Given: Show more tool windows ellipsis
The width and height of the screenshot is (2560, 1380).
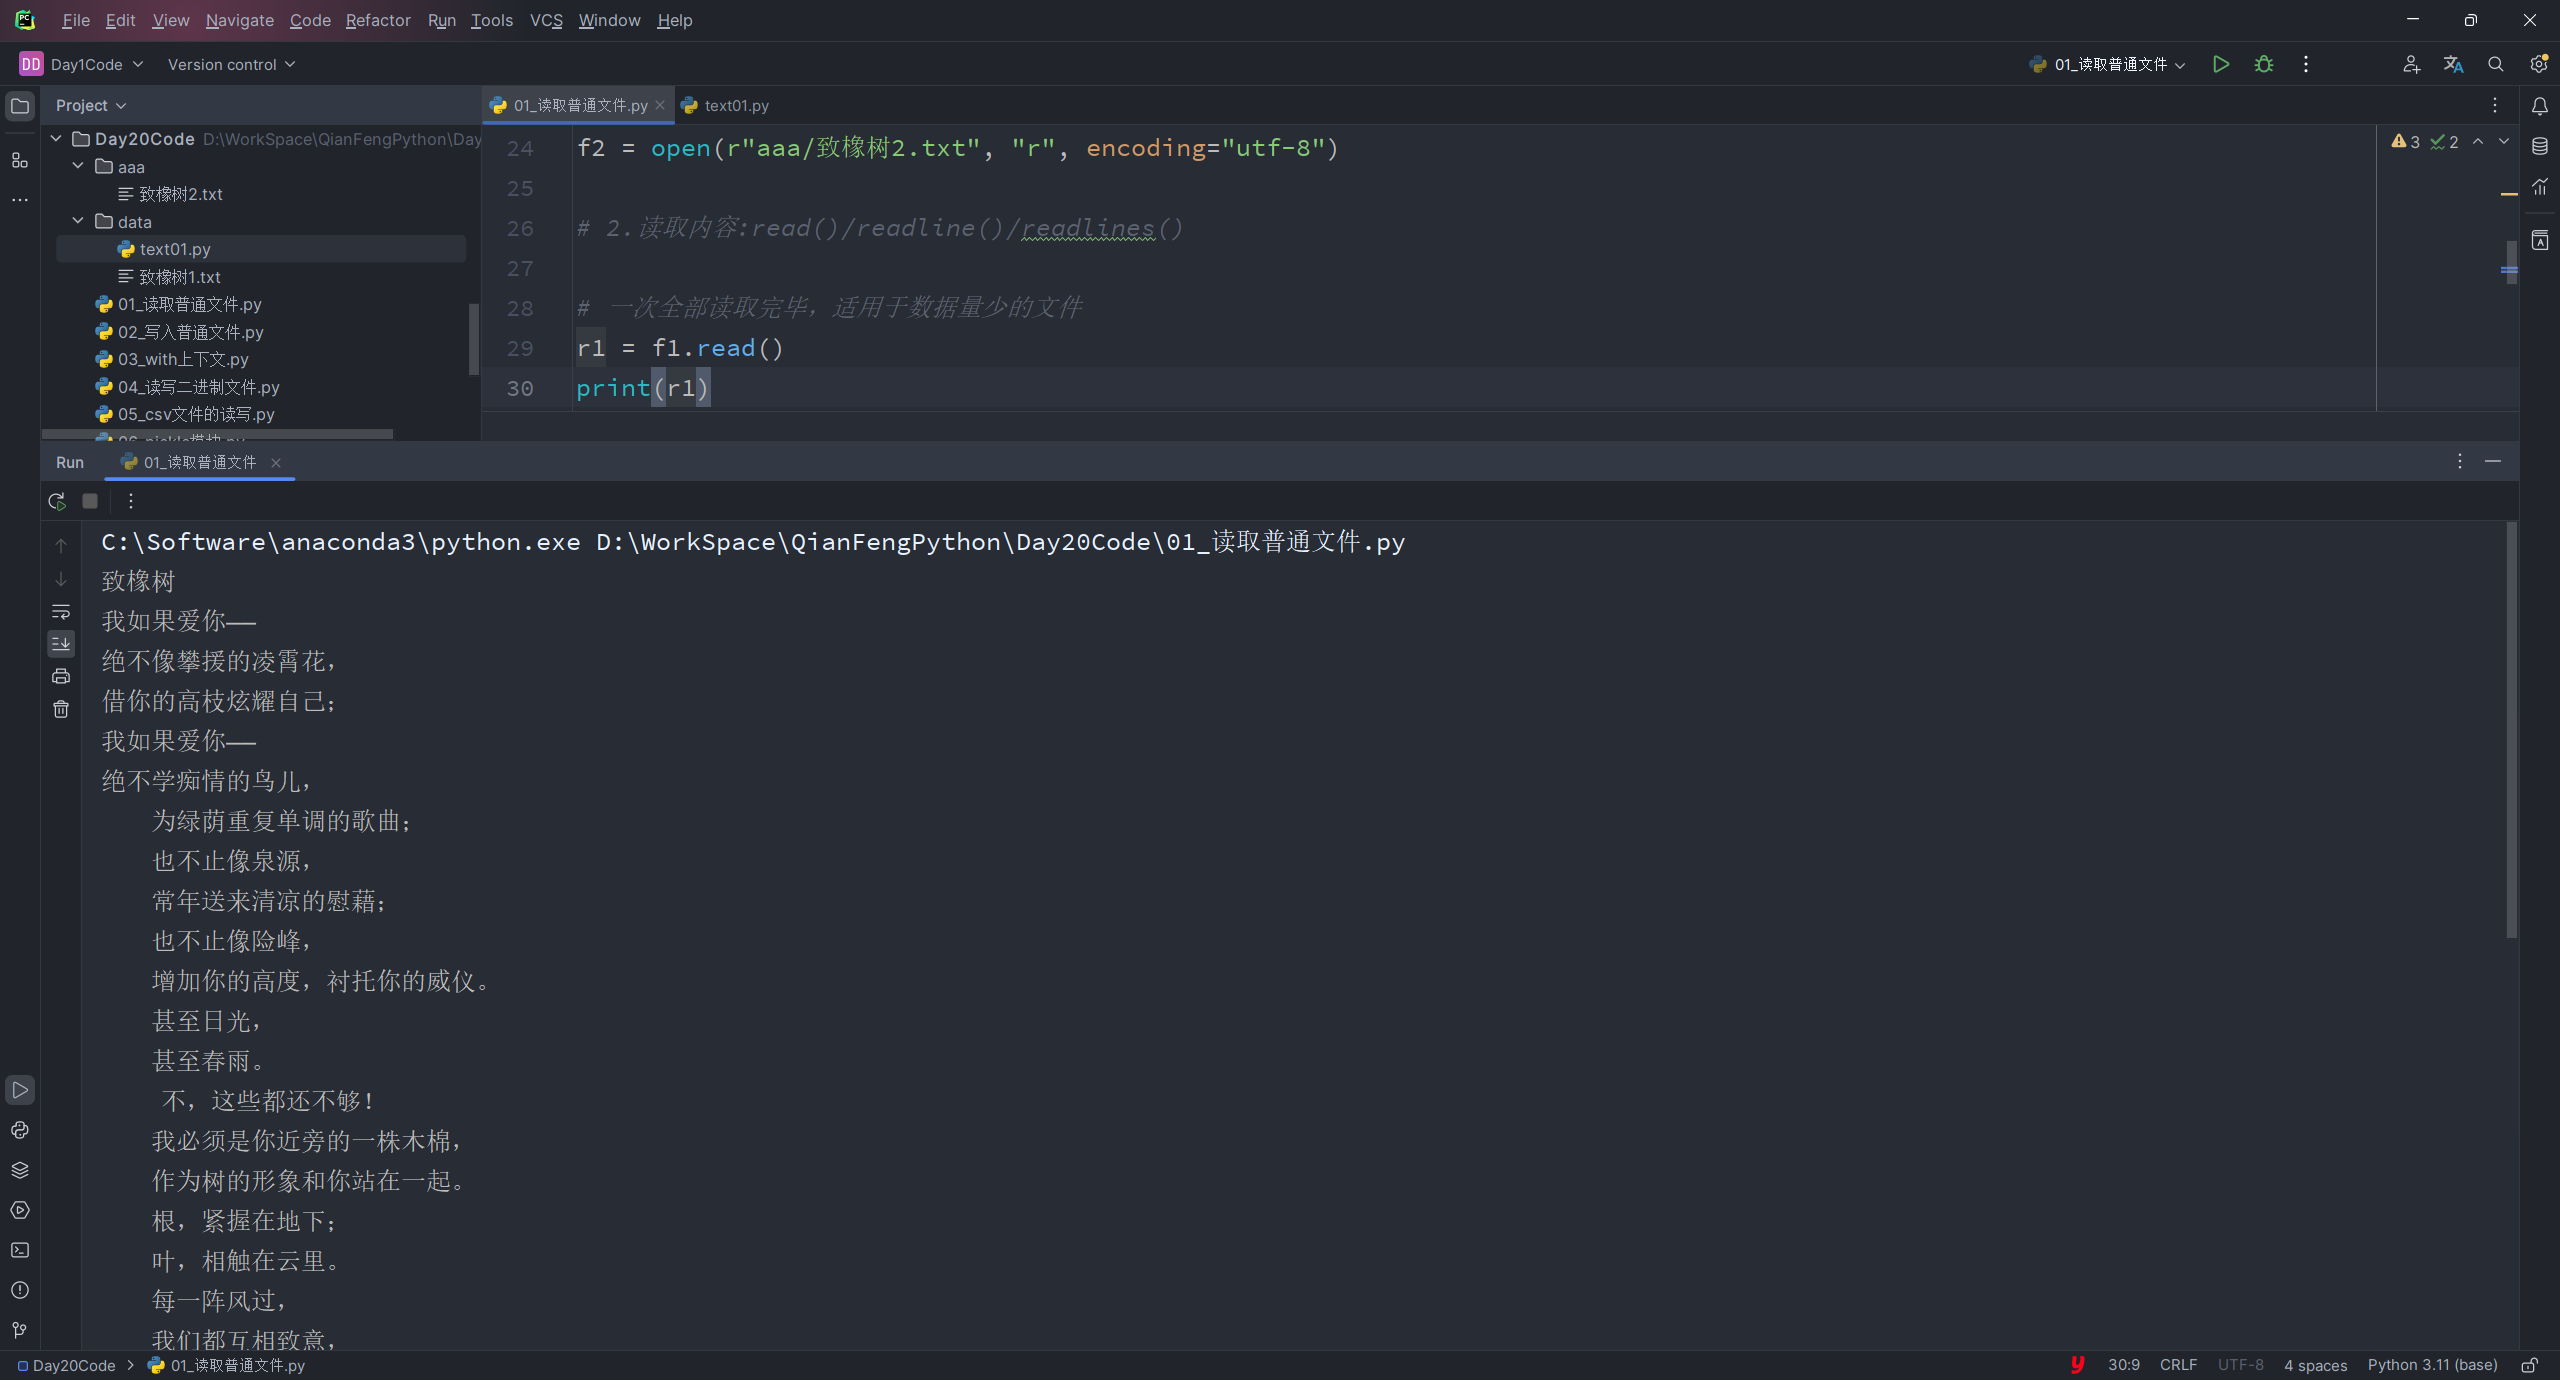Looking at the screenshot, I should pyautogui.click(x=20, y=200).
